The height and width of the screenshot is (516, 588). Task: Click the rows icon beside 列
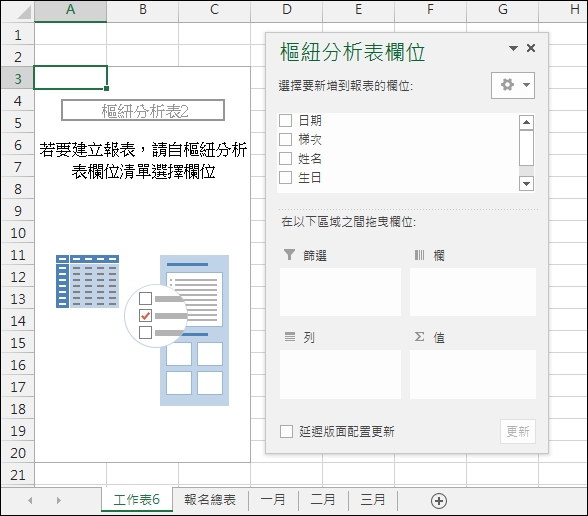click(290, 336)
